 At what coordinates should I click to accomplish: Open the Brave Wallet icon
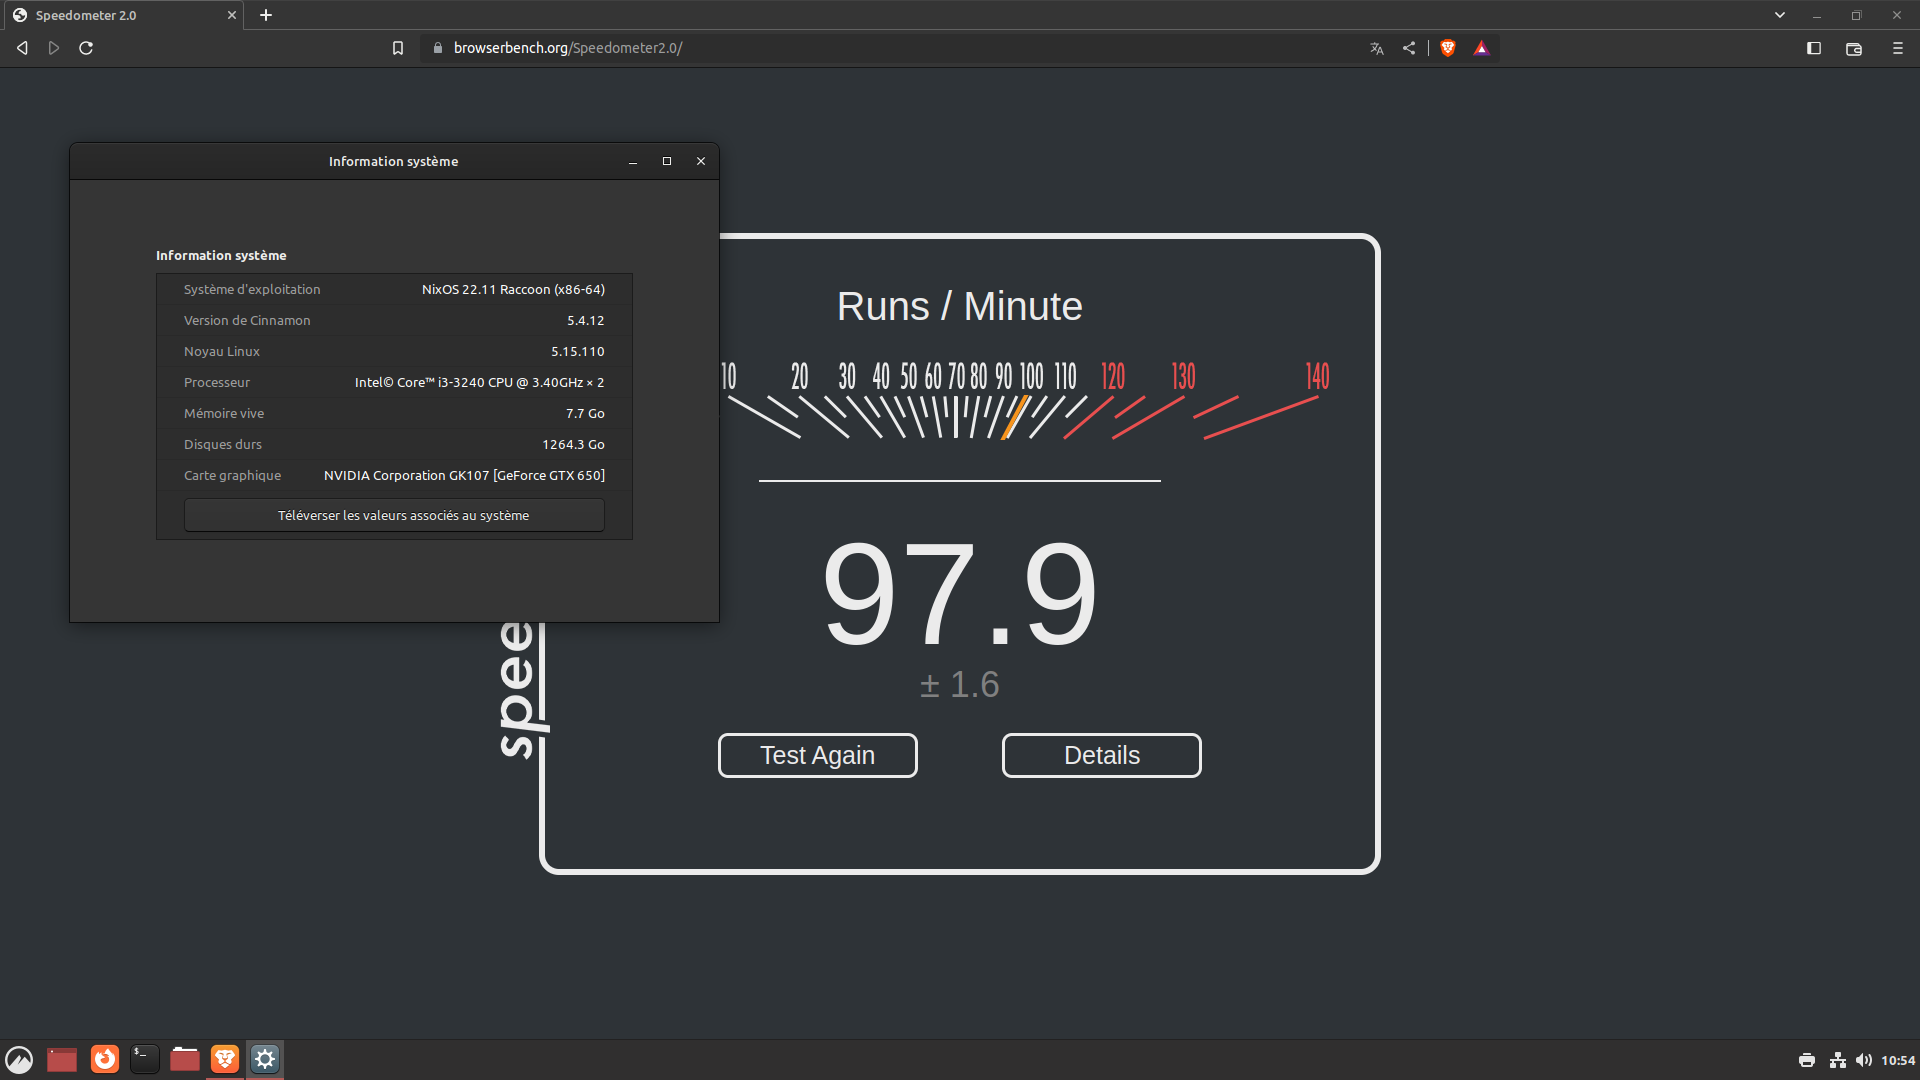[1854, 48]
